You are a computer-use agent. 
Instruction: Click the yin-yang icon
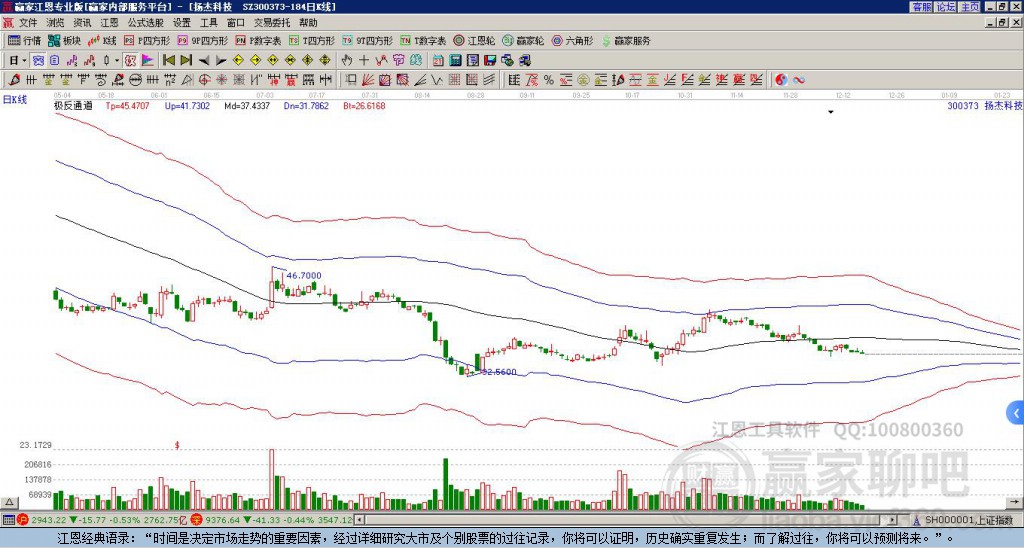(x=781, y=80)
